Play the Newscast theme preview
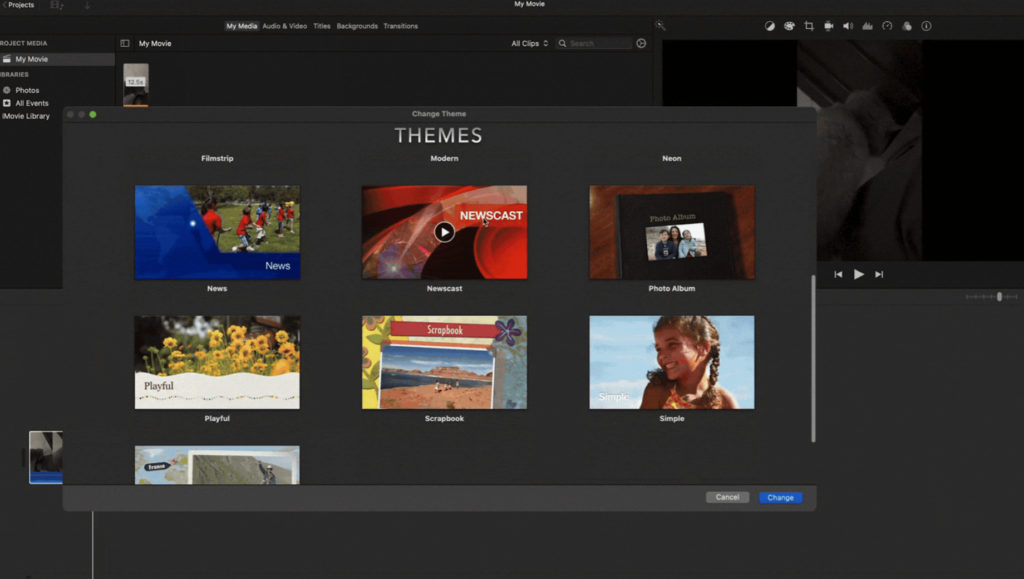The image size is (1024, 579). coord(444,232)
